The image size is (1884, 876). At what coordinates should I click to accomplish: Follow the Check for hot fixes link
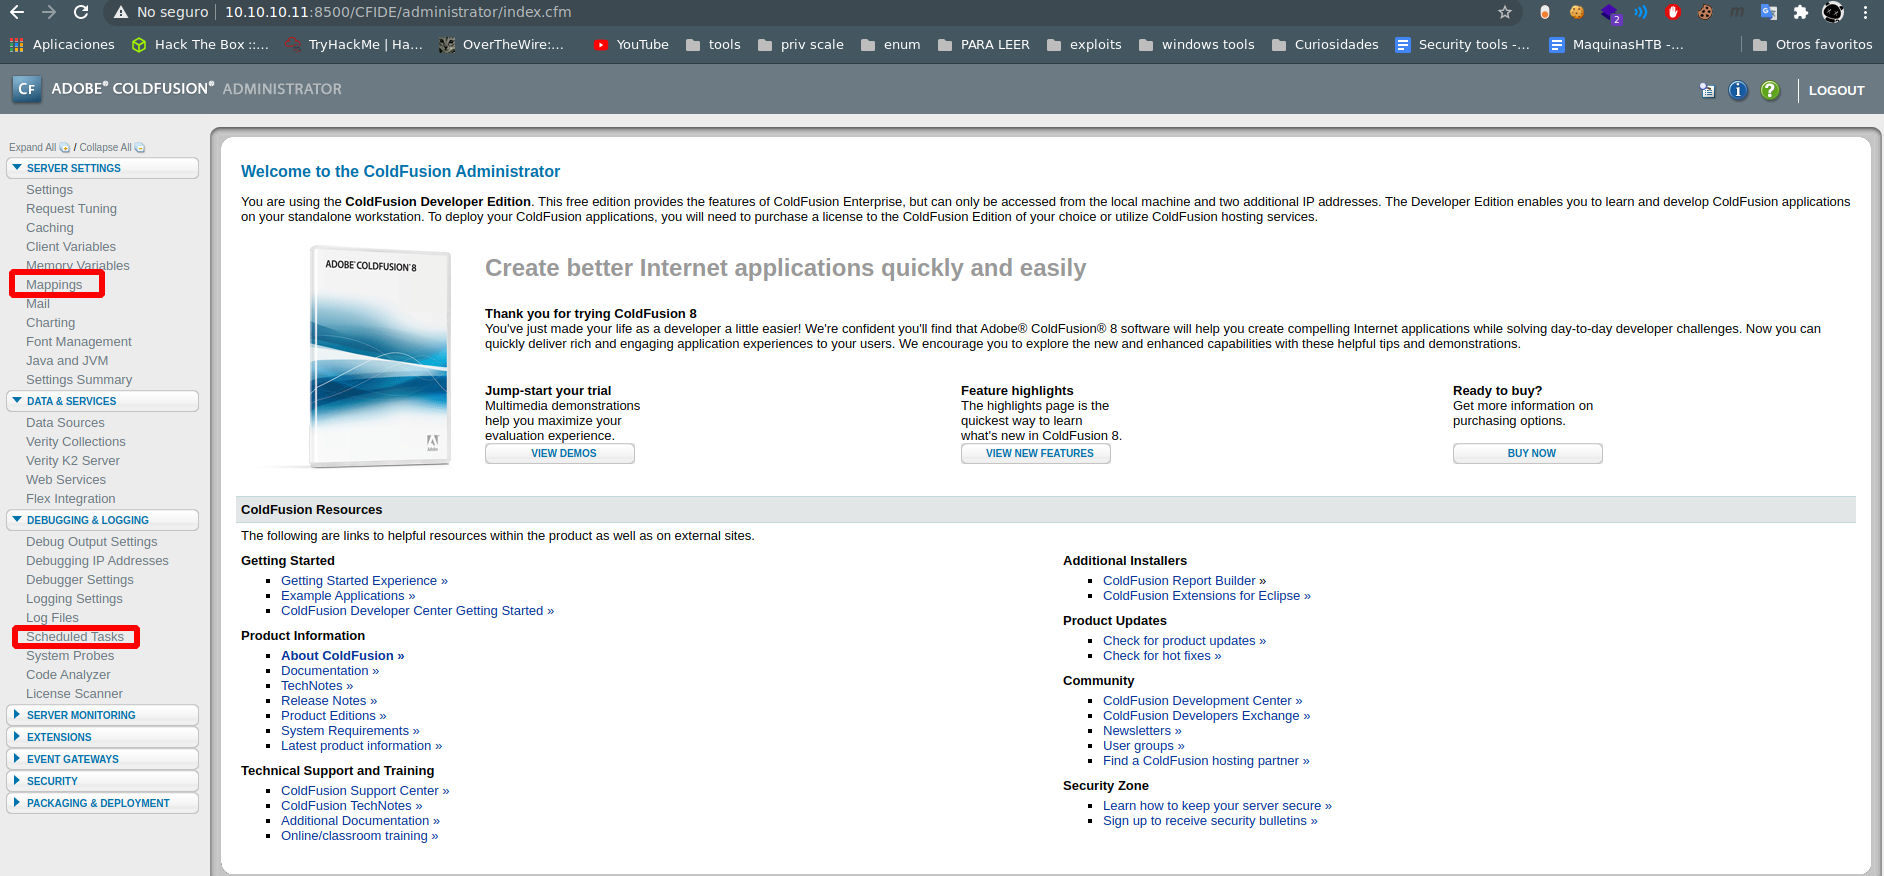(1162, 656)
